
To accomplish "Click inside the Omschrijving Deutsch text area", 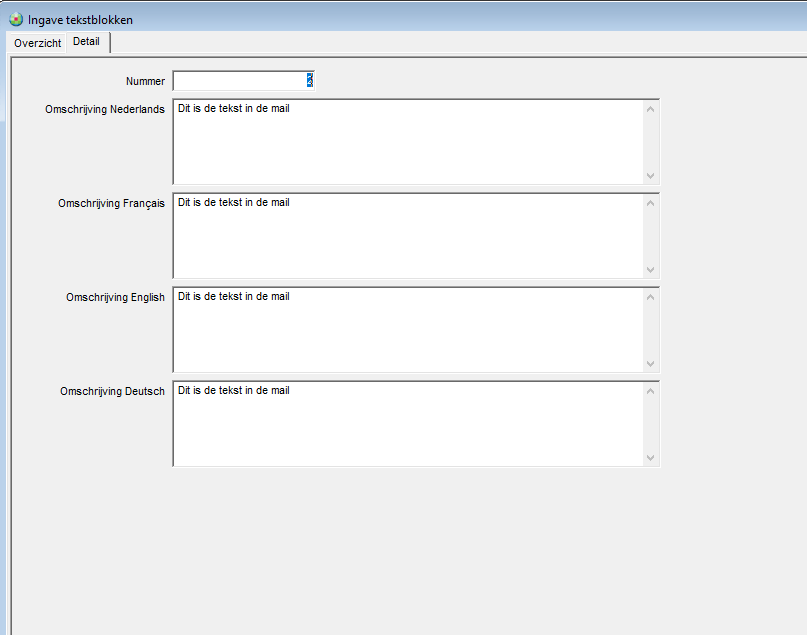I will 406,423.
